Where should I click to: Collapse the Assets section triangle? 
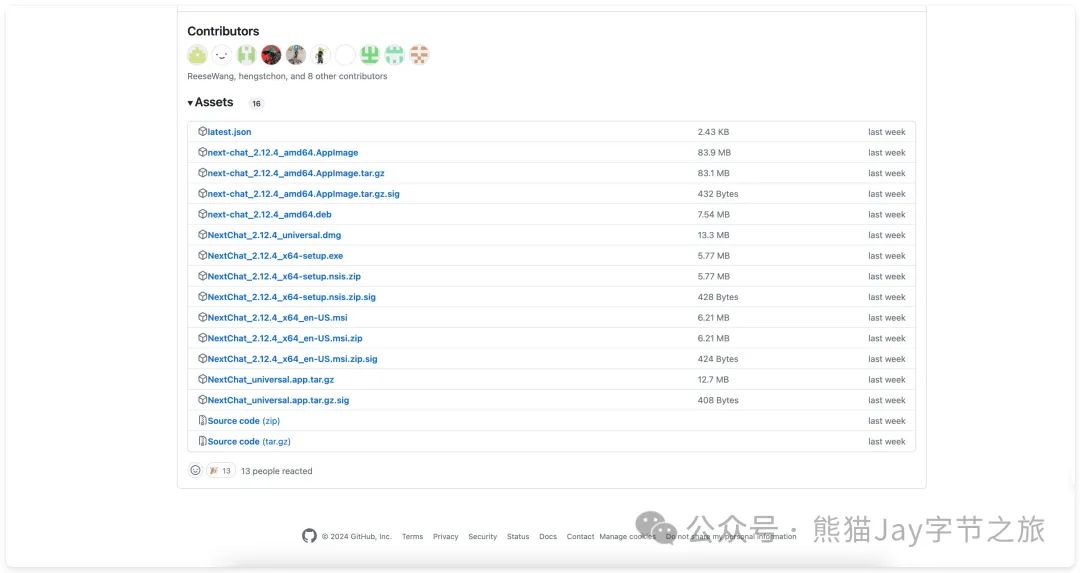[190, 103]
